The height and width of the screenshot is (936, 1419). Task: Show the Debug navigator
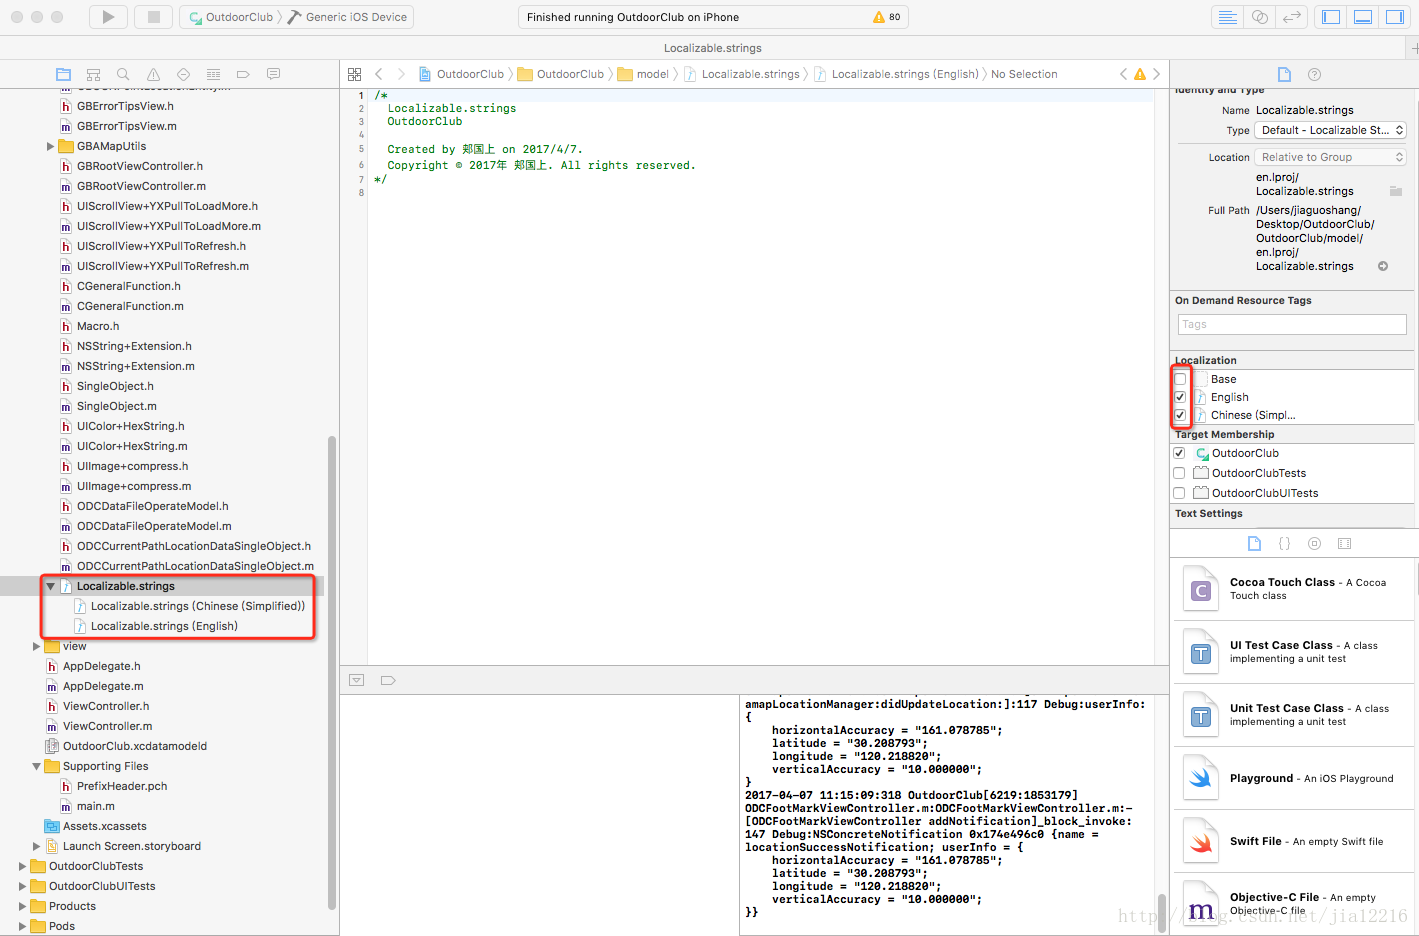(213, 74)
